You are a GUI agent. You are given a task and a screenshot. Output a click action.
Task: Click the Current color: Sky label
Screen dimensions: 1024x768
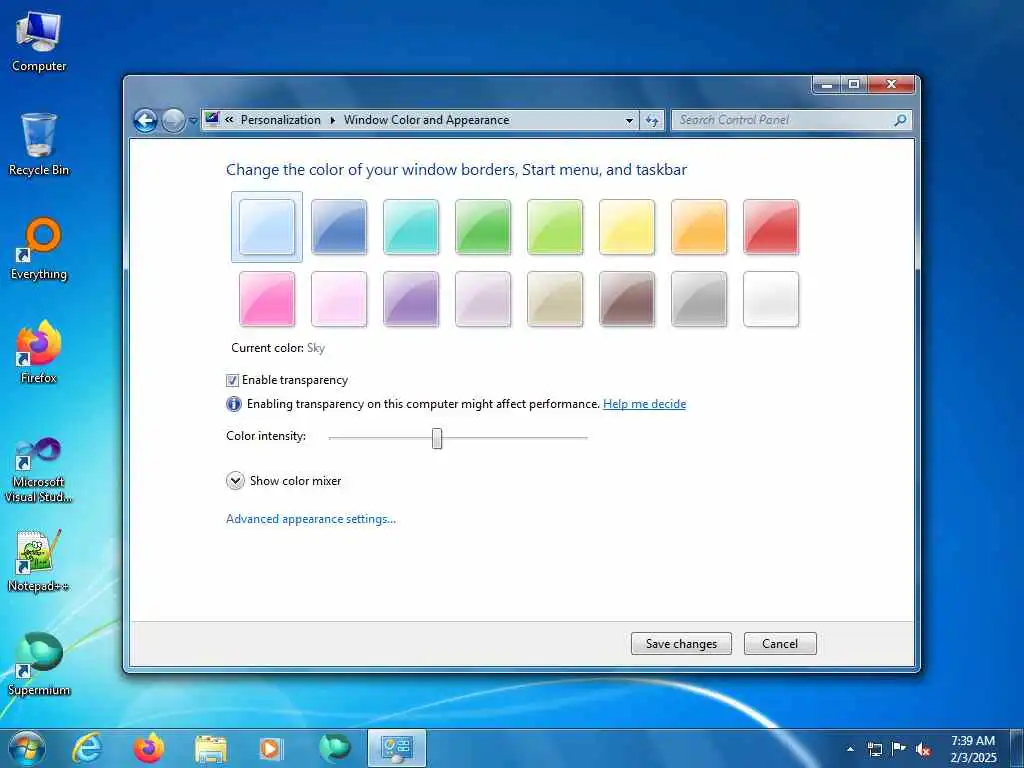pyautogui.click(x=278, y=348)
